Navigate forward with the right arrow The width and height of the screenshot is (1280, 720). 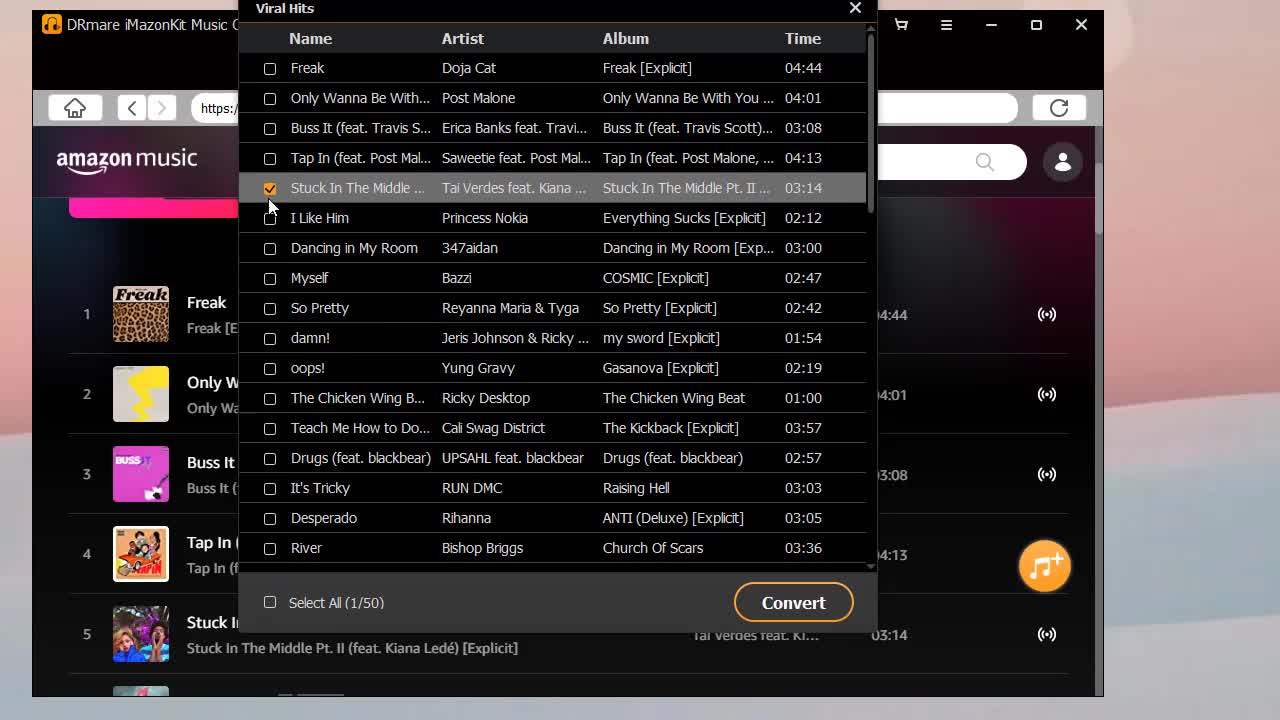click(x=161, y=108)
